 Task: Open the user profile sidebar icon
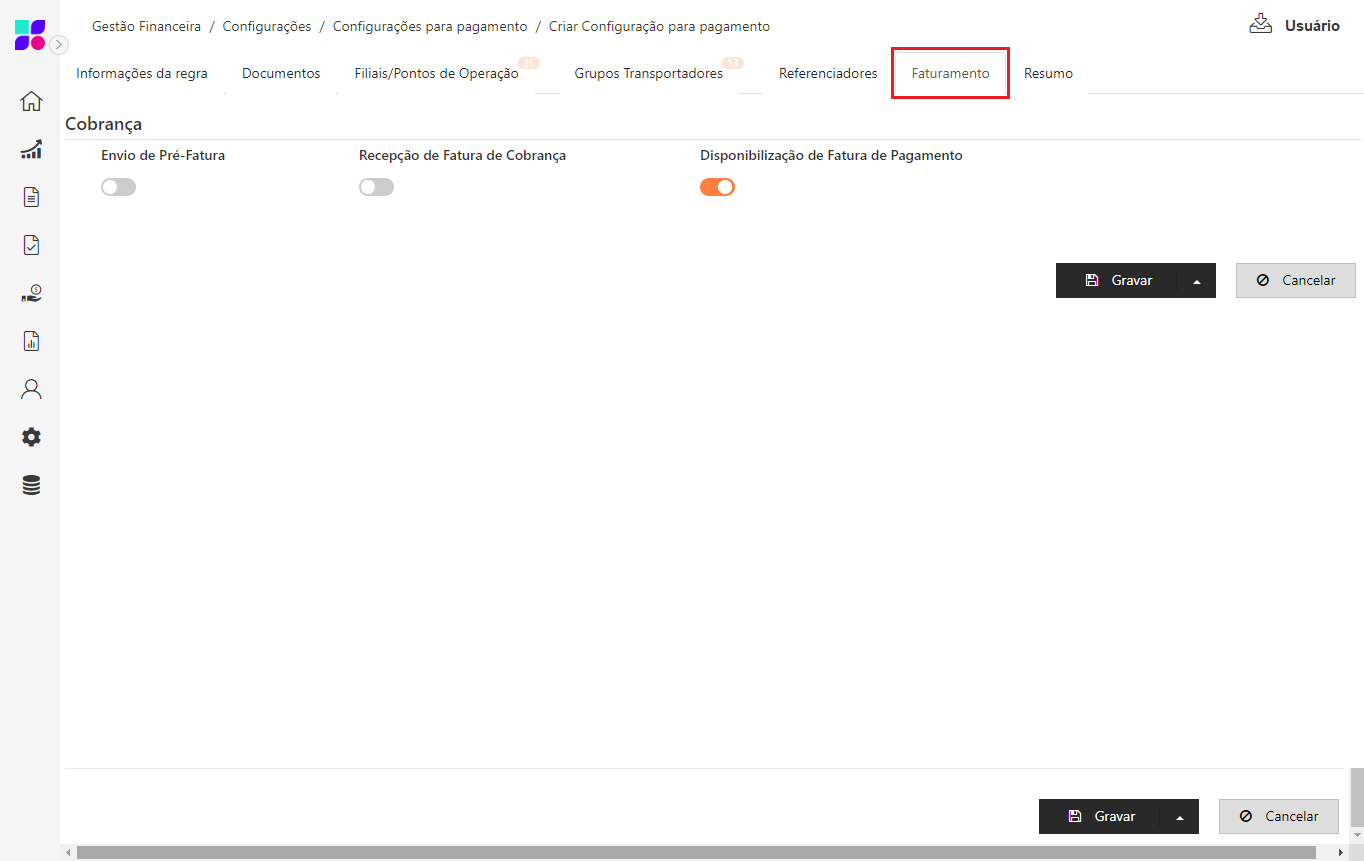click(31, 389)
